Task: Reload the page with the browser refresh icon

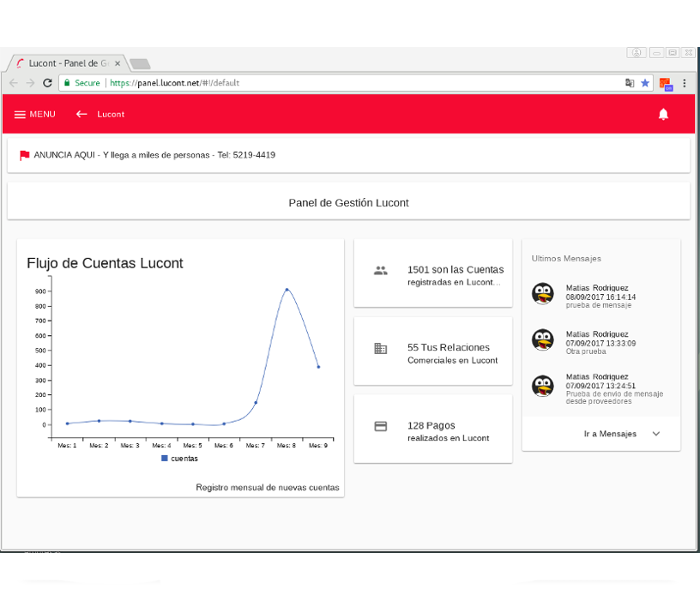Action: click(47, 83)
